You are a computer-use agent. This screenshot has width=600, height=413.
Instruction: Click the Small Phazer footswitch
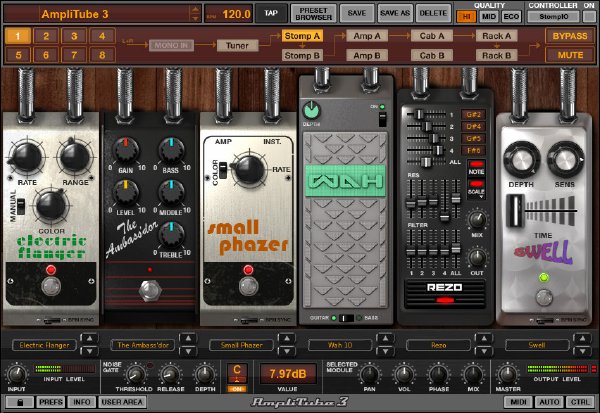pos(248,286)
